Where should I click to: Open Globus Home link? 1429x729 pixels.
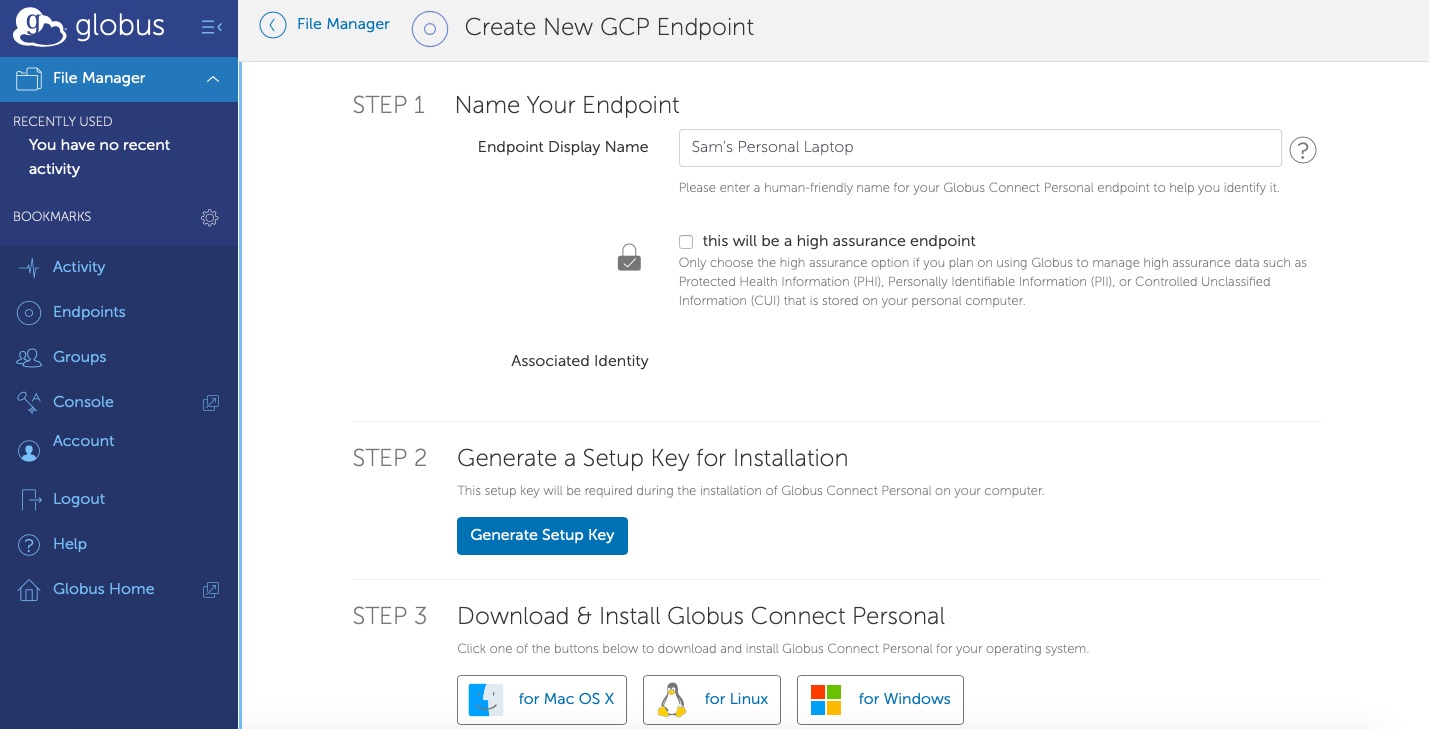point(103,589)
